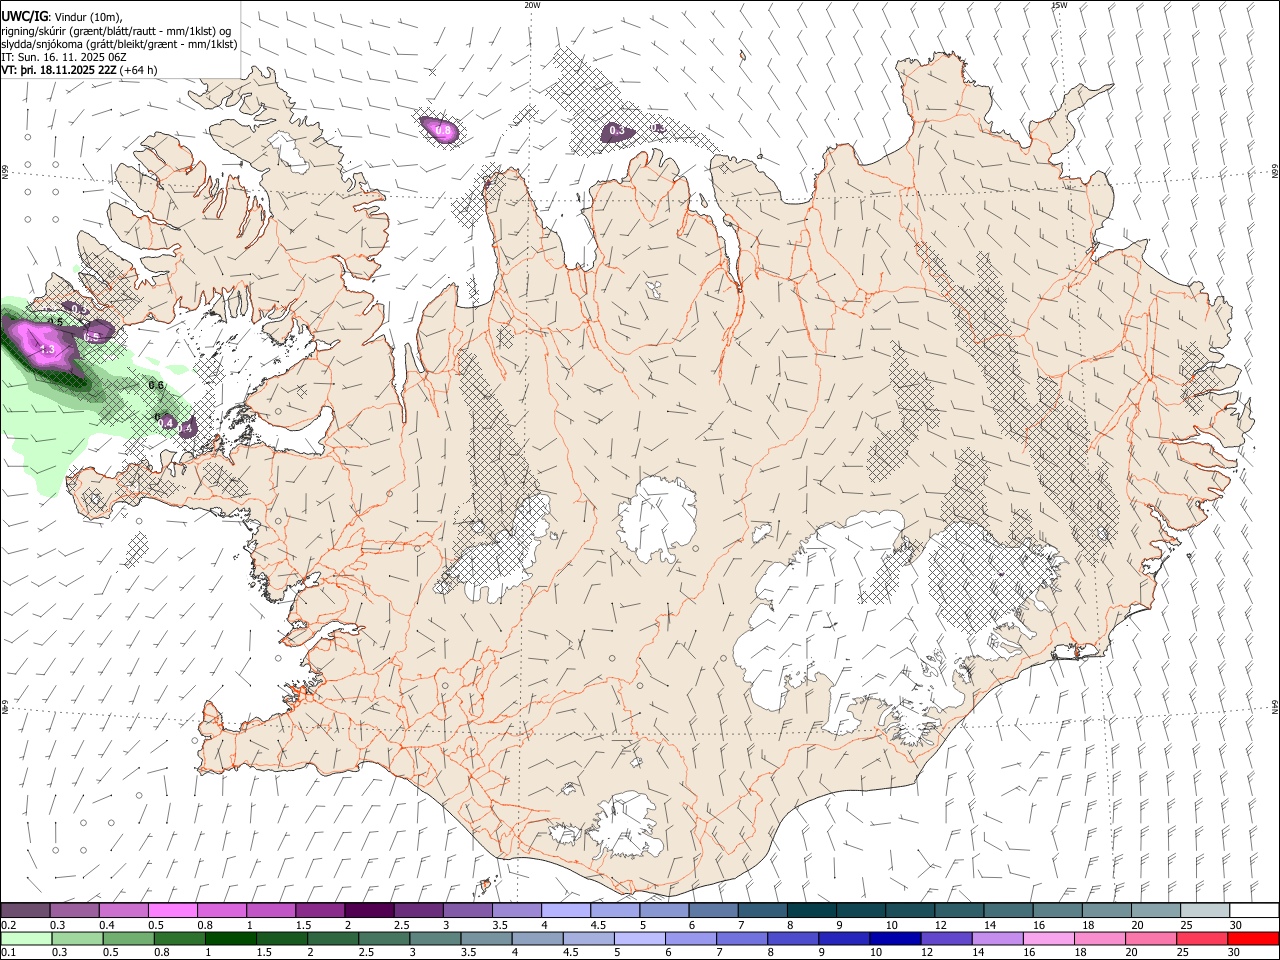Click the '1.3' value on the pink precipitation area

(46, 349)
